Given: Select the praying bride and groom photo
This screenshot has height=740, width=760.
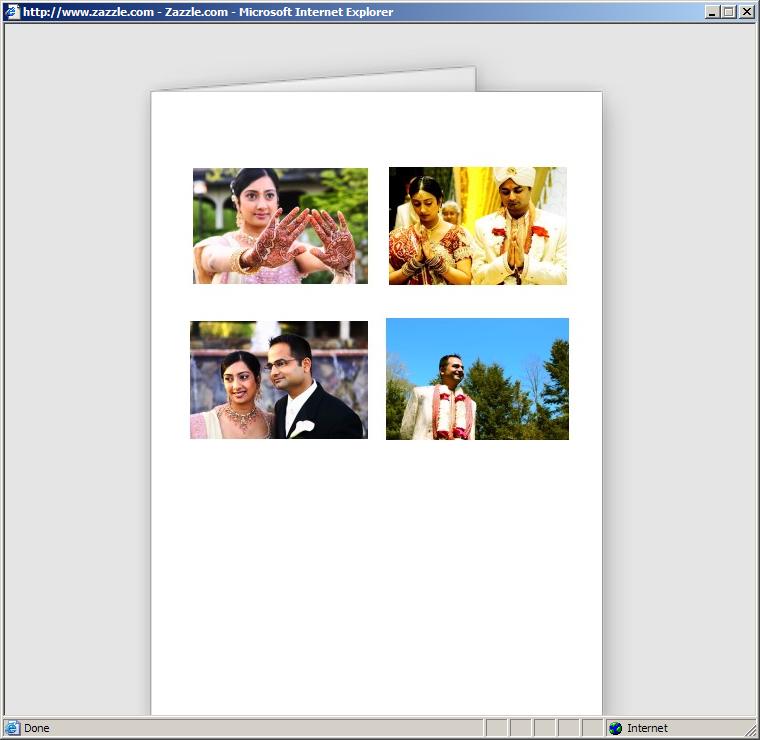Looking at the screenshot, I should pyautogui.click(x=478, y=226).
